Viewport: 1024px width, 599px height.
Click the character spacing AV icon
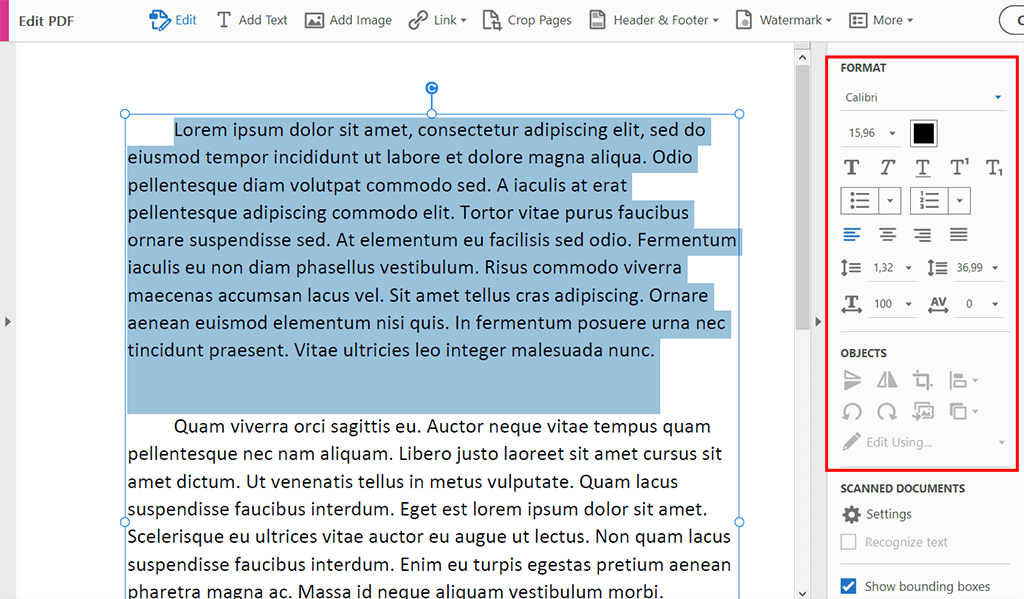click(x=938, y=304)
